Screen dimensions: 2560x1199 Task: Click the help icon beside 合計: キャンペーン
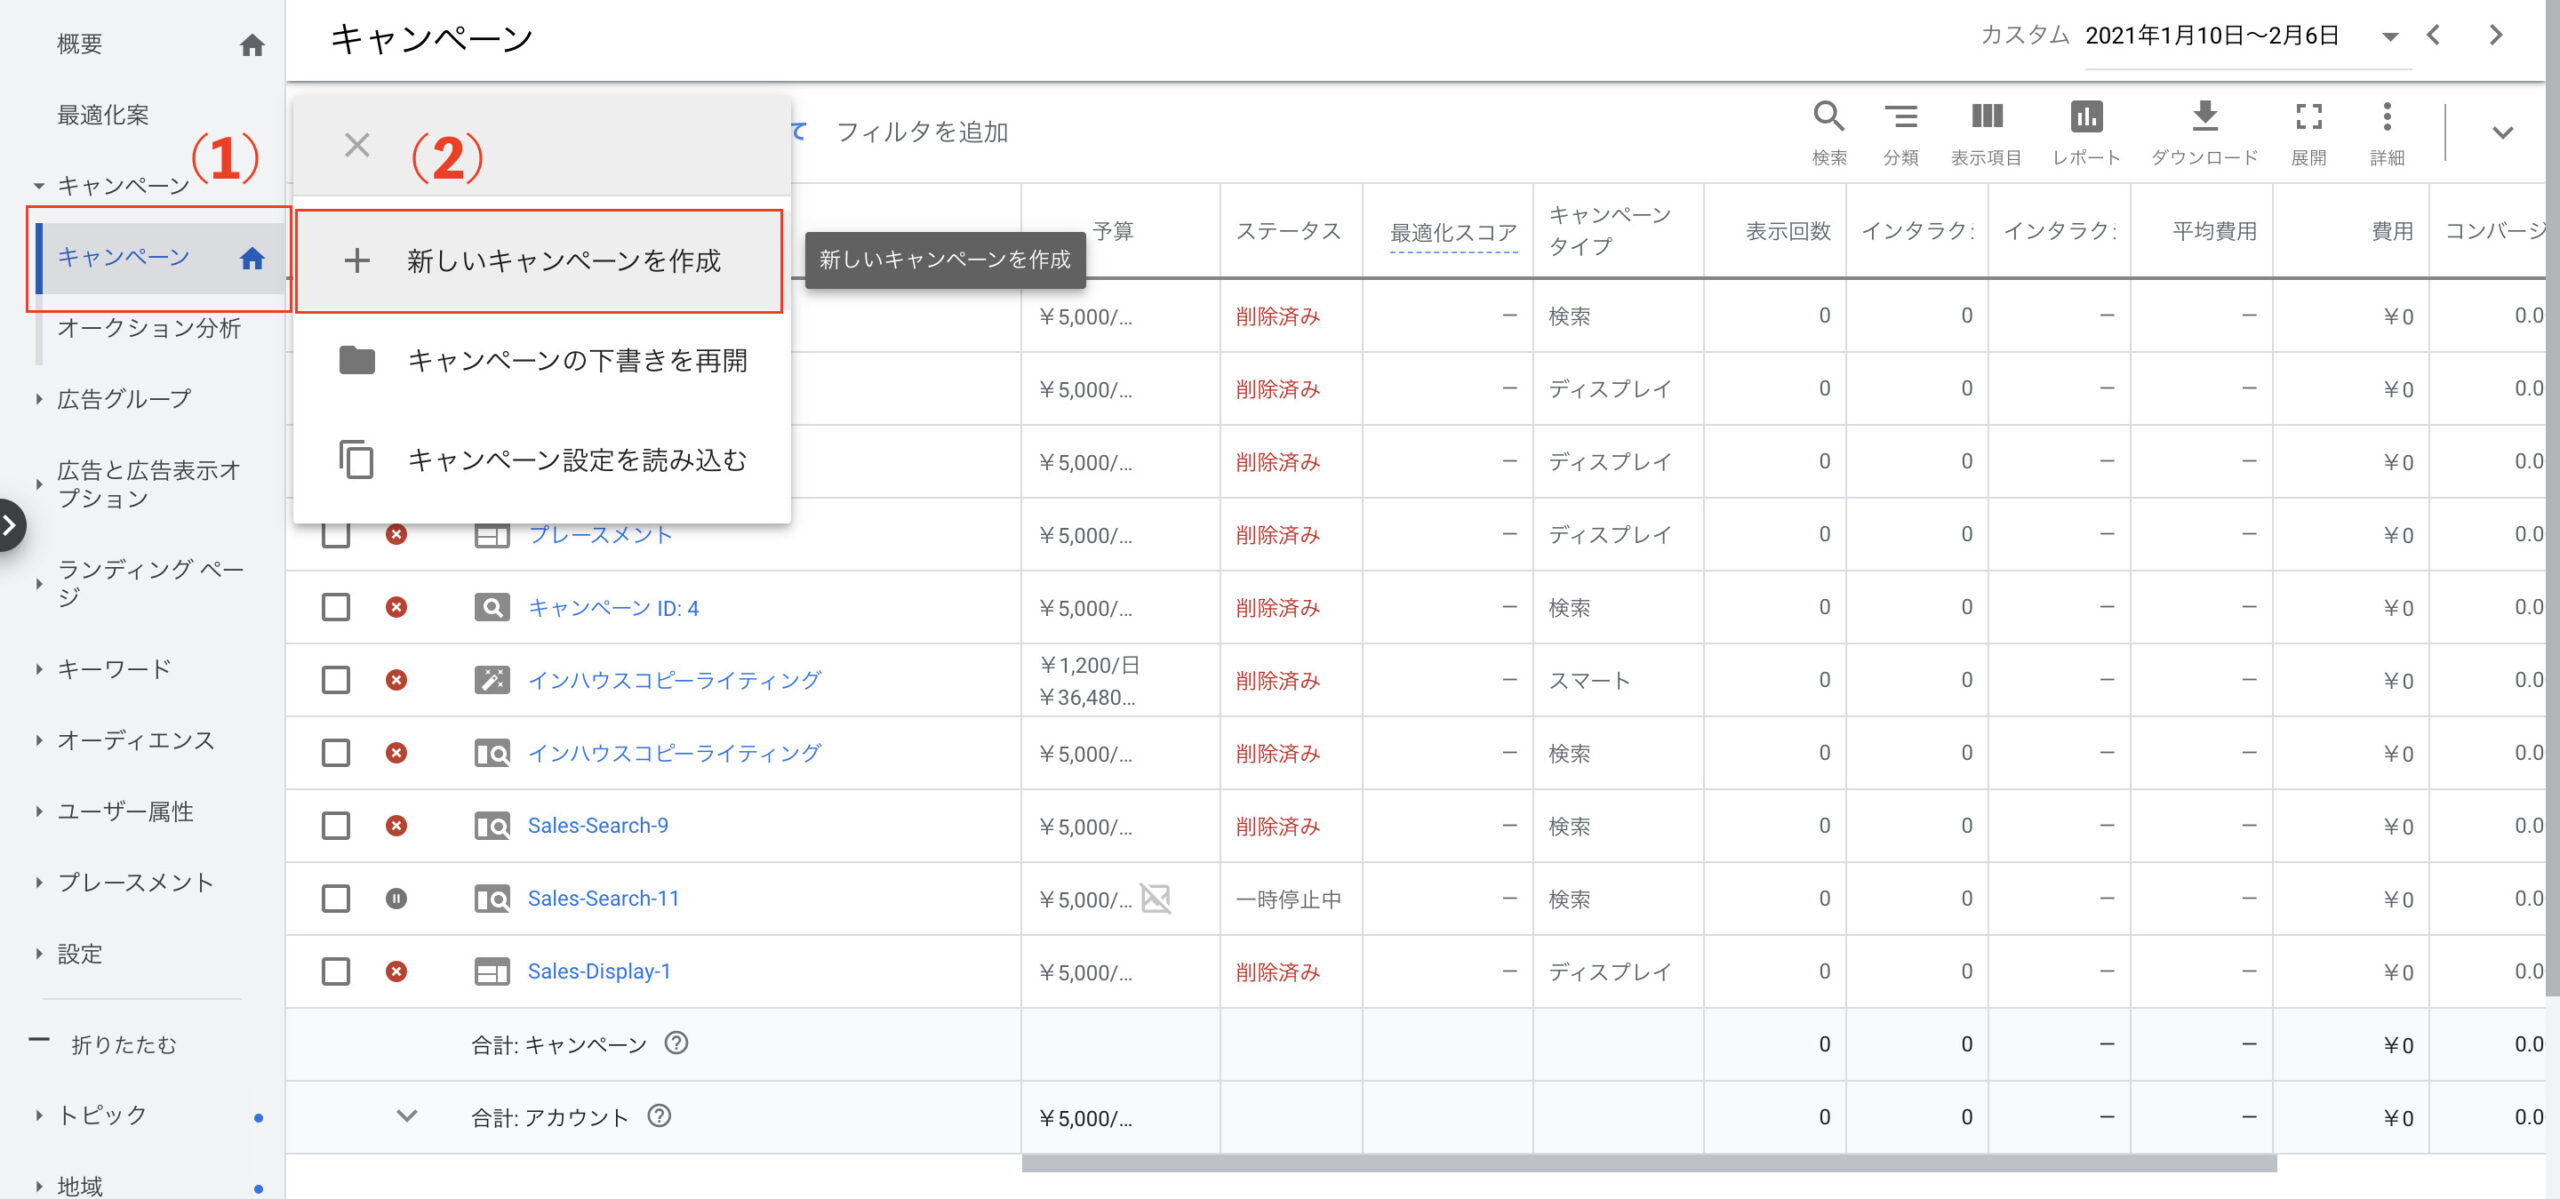point(676,1043)
